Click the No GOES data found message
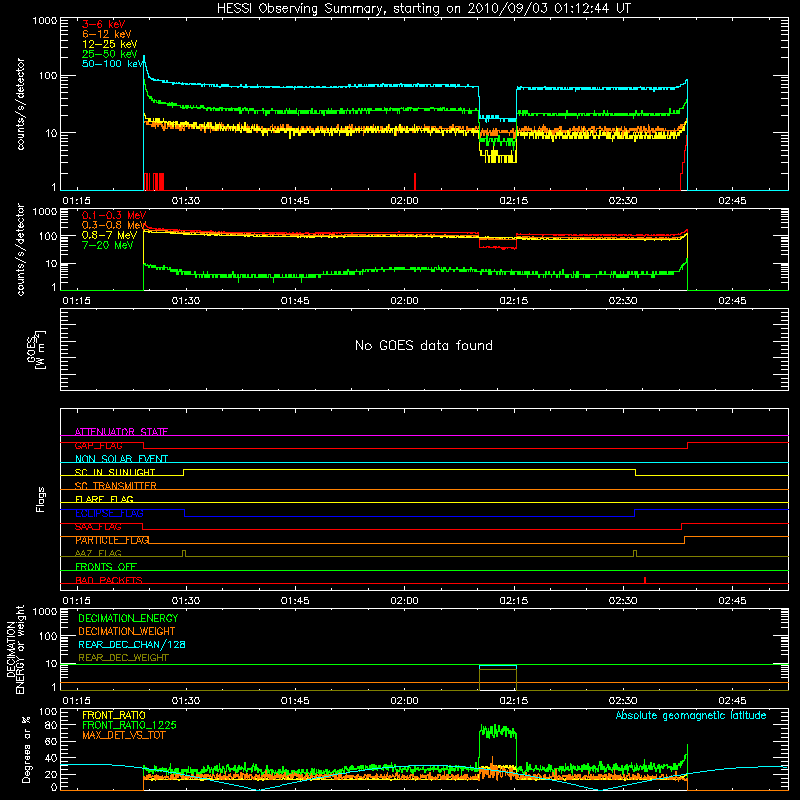 424,345
